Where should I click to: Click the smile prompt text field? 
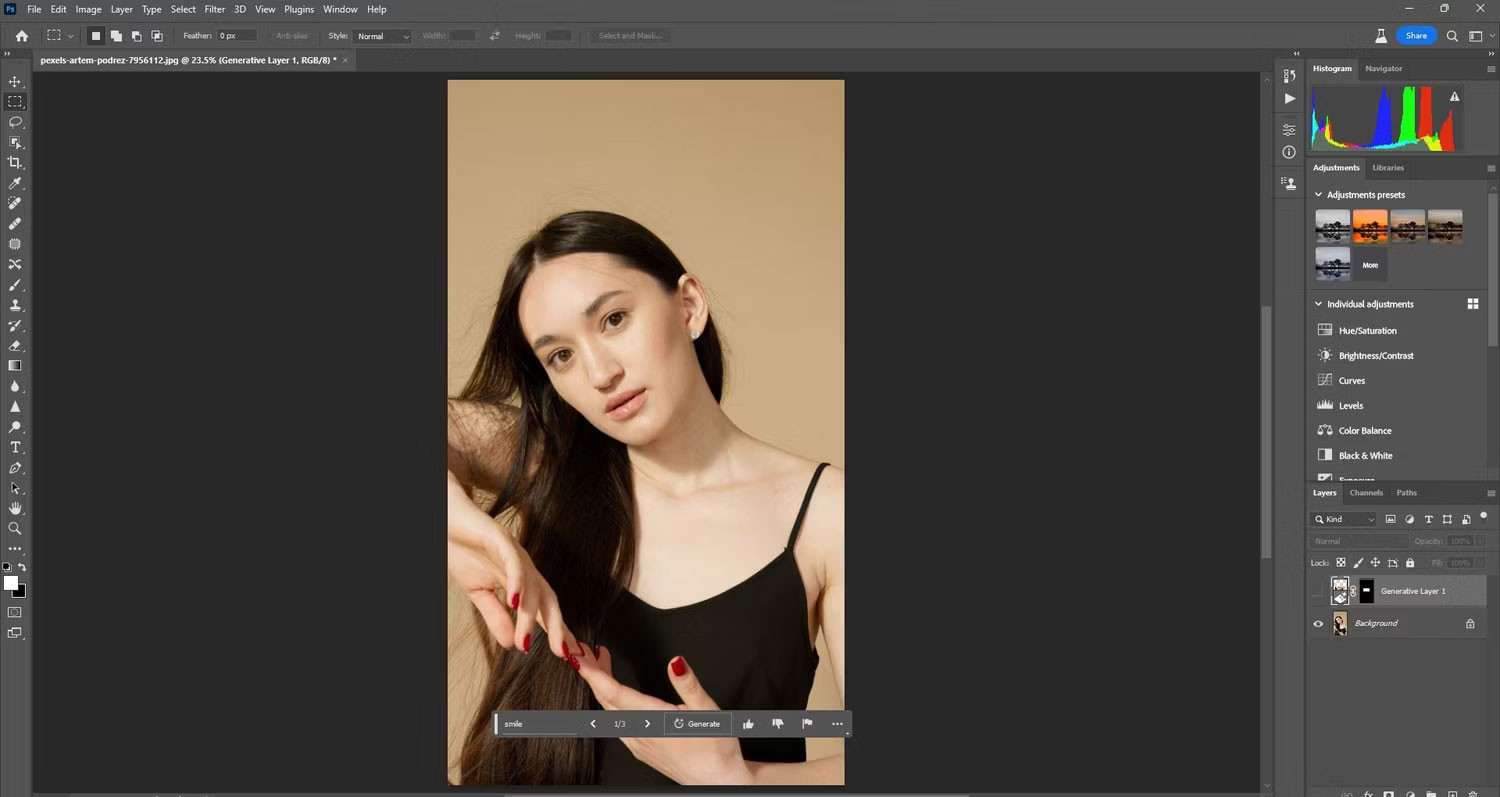point(540,724)
